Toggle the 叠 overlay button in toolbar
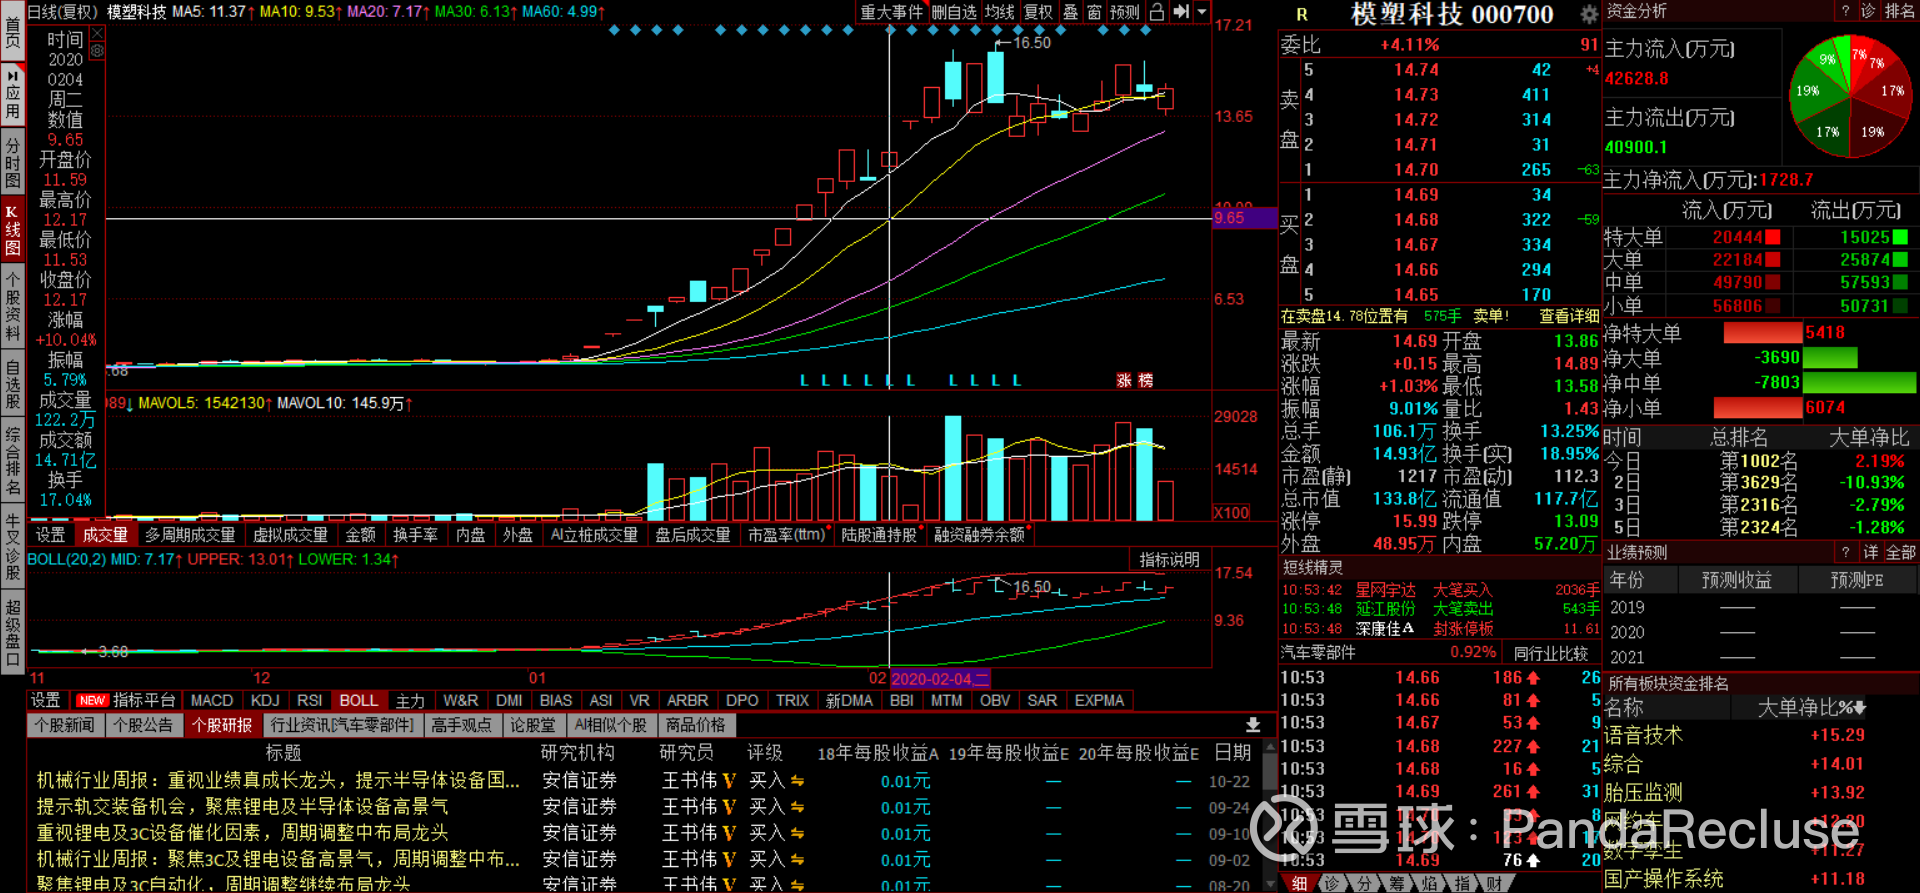Image resolution: width=1920 pixels, height=893 pixels. pyautogui.click(x=1070, y=12)
